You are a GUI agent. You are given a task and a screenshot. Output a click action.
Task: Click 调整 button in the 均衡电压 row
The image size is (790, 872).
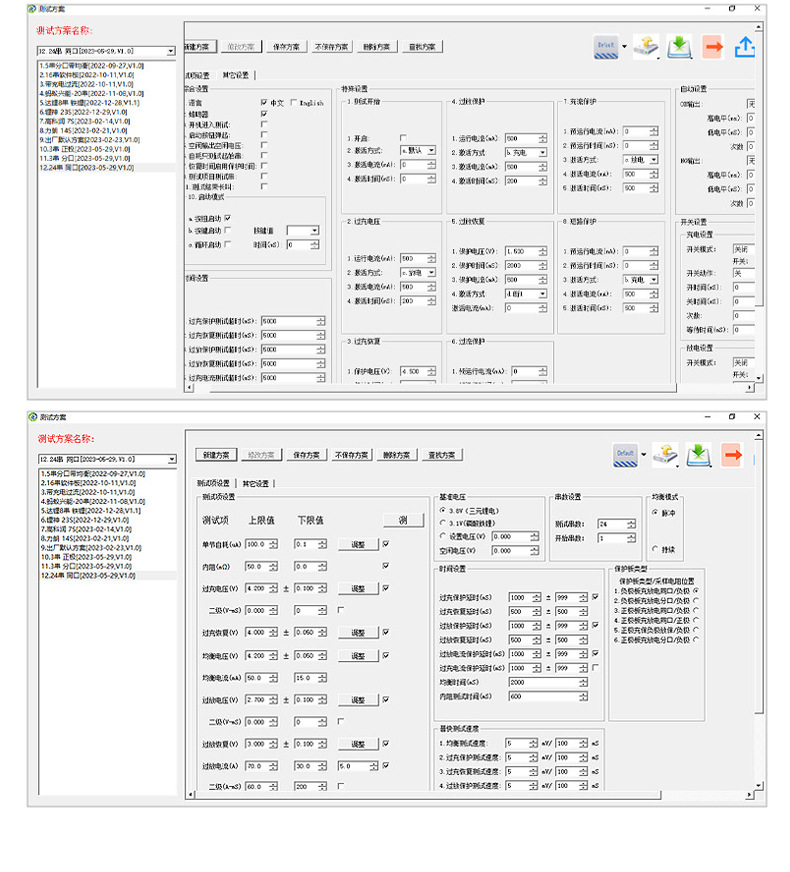359,656
